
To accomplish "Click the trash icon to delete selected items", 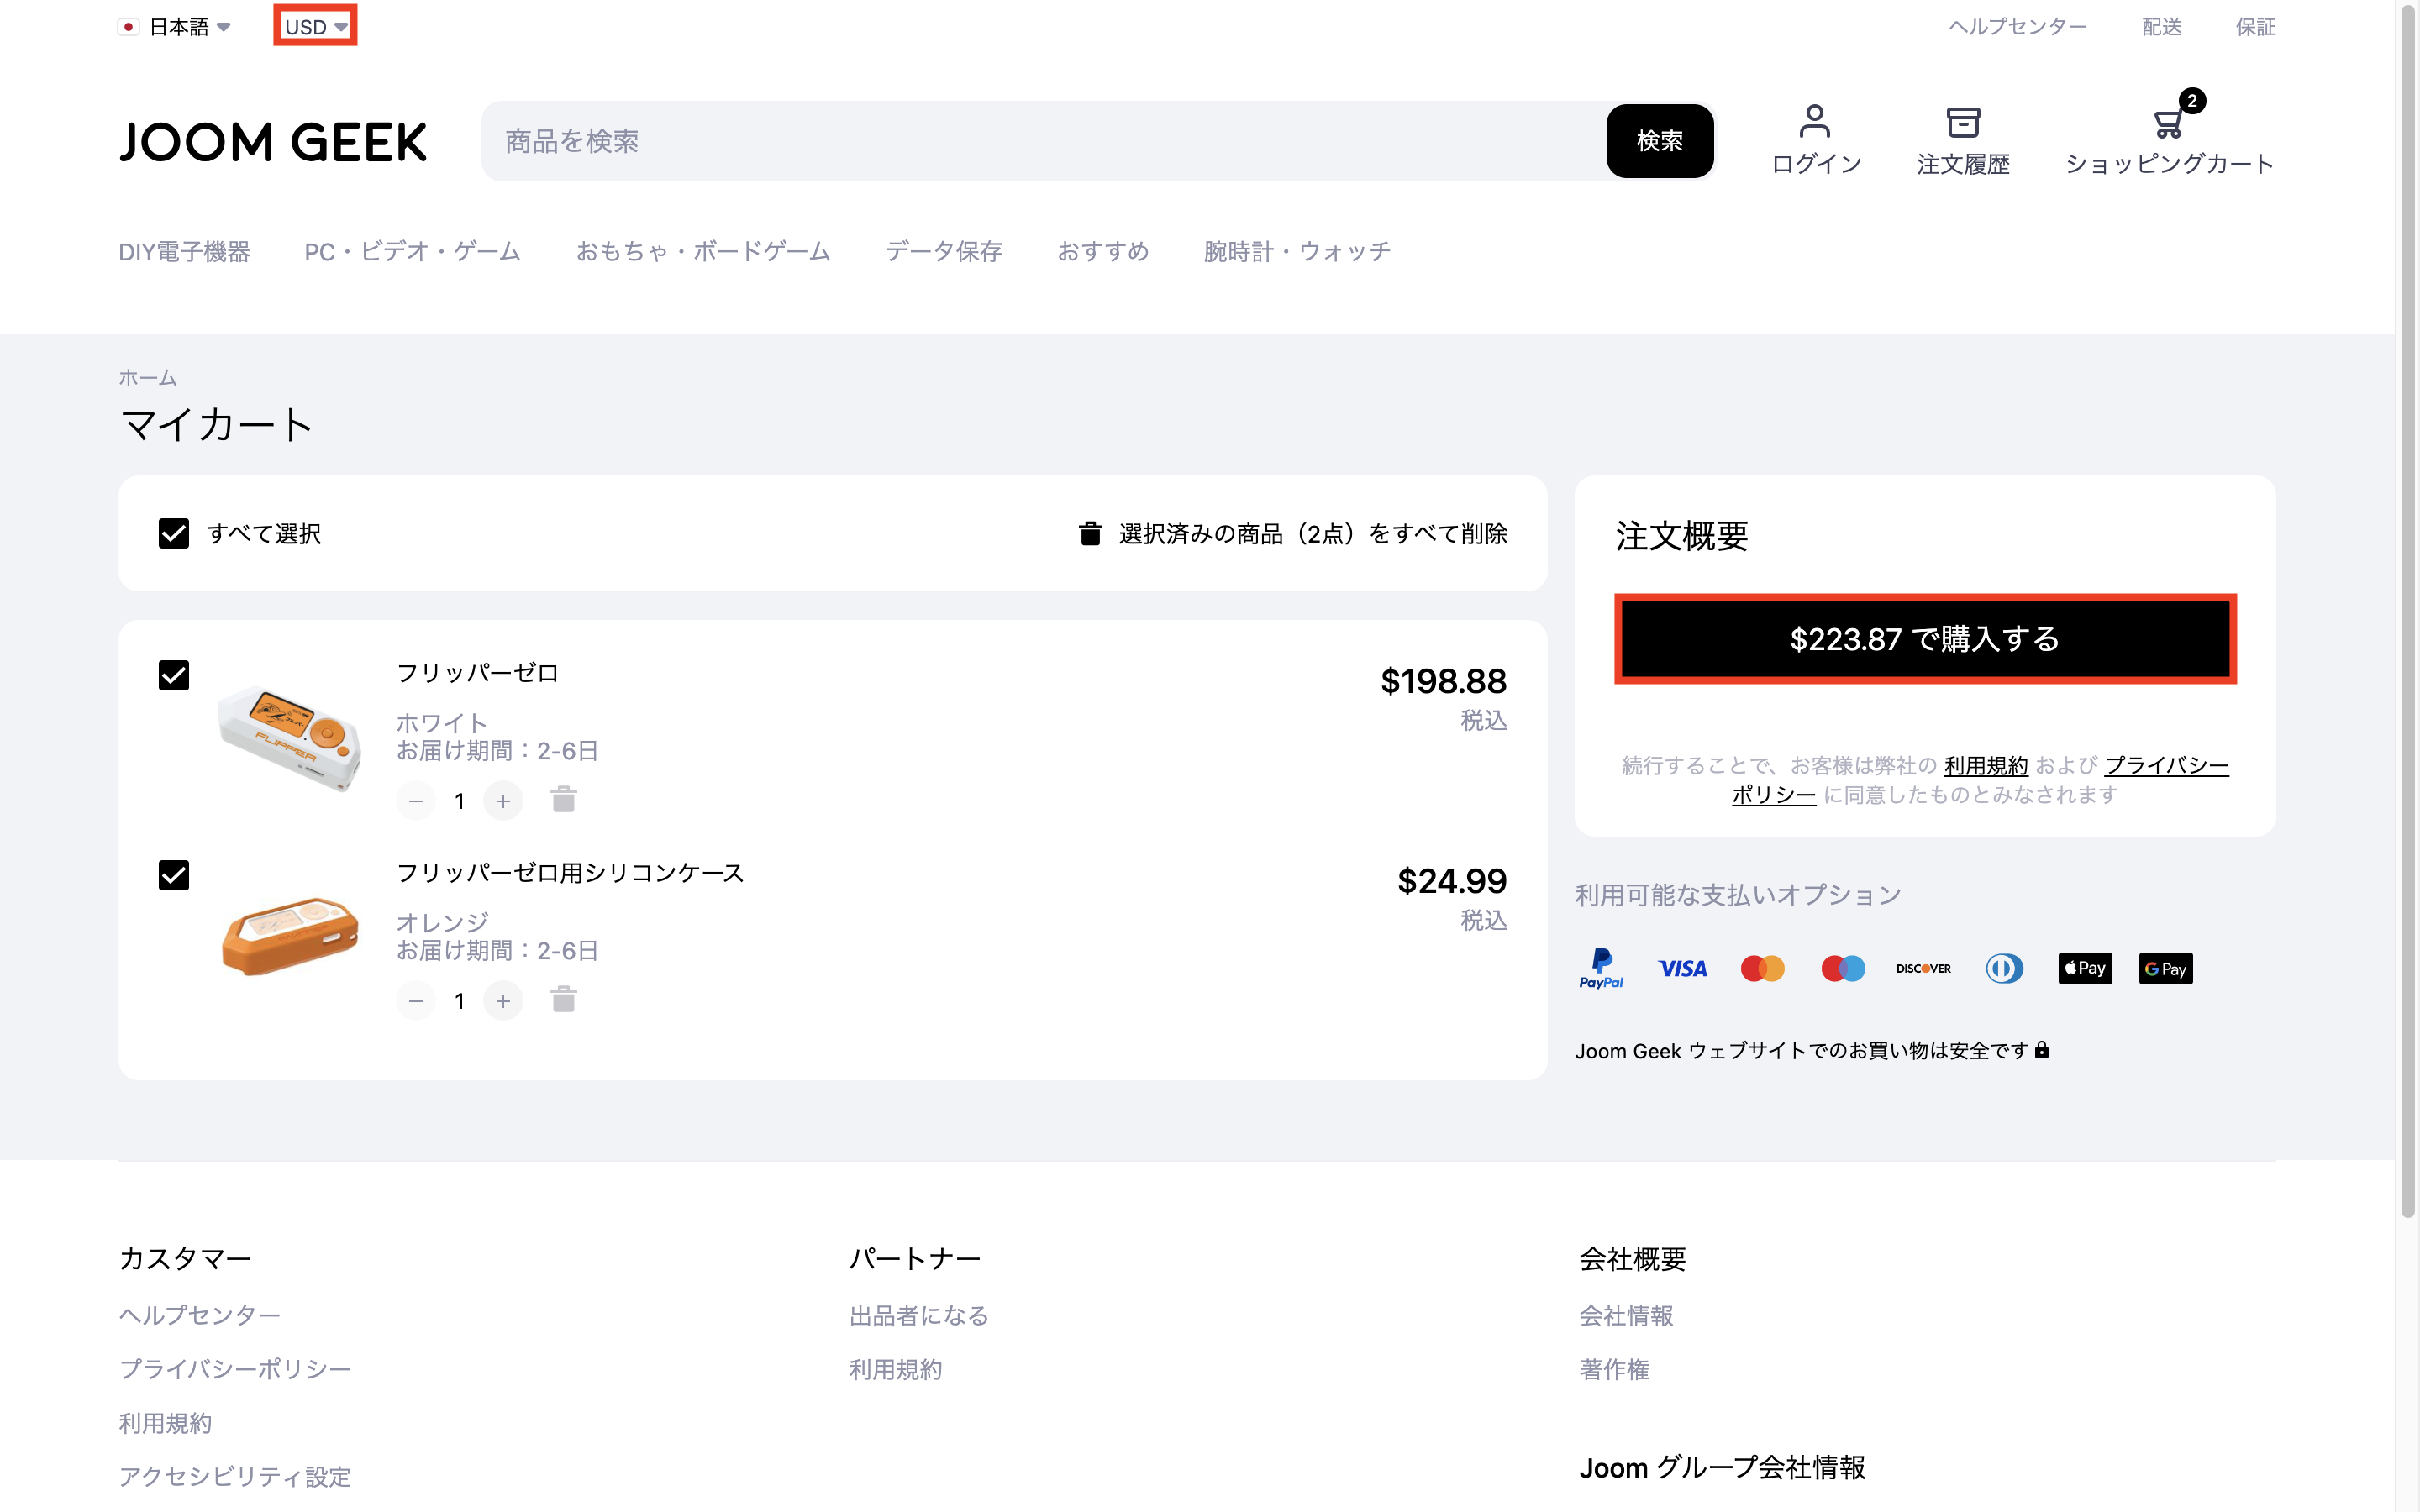I will coord(1089,533).
